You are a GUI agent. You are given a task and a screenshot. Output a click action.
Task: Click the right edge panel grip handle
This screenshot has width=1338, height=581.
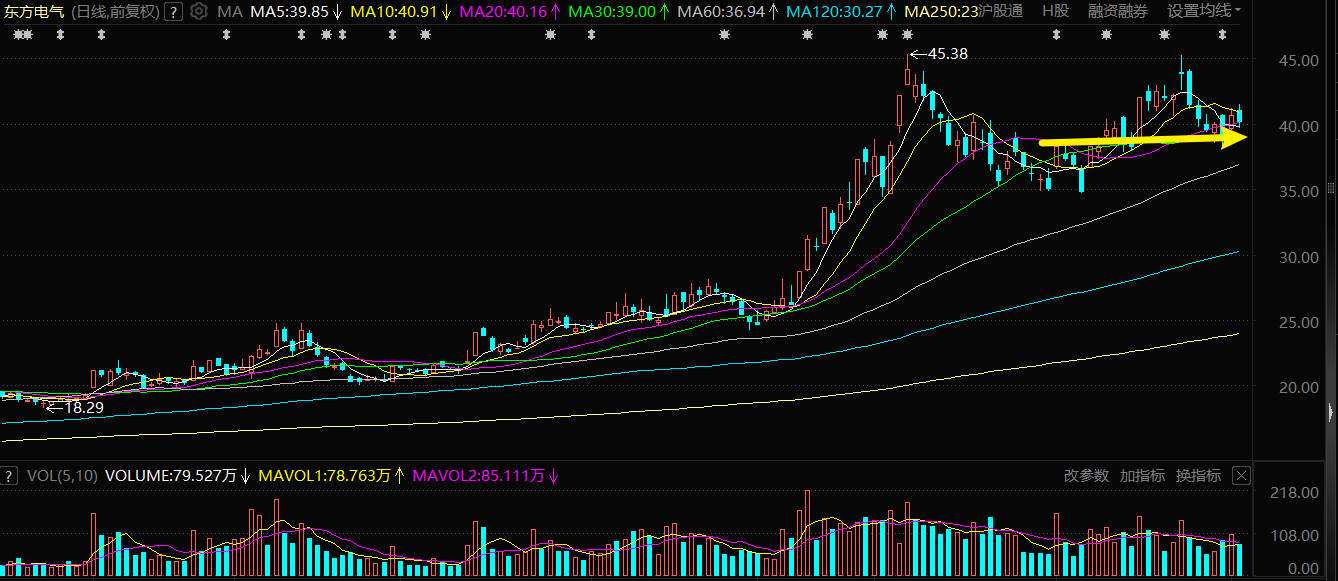1330,188
